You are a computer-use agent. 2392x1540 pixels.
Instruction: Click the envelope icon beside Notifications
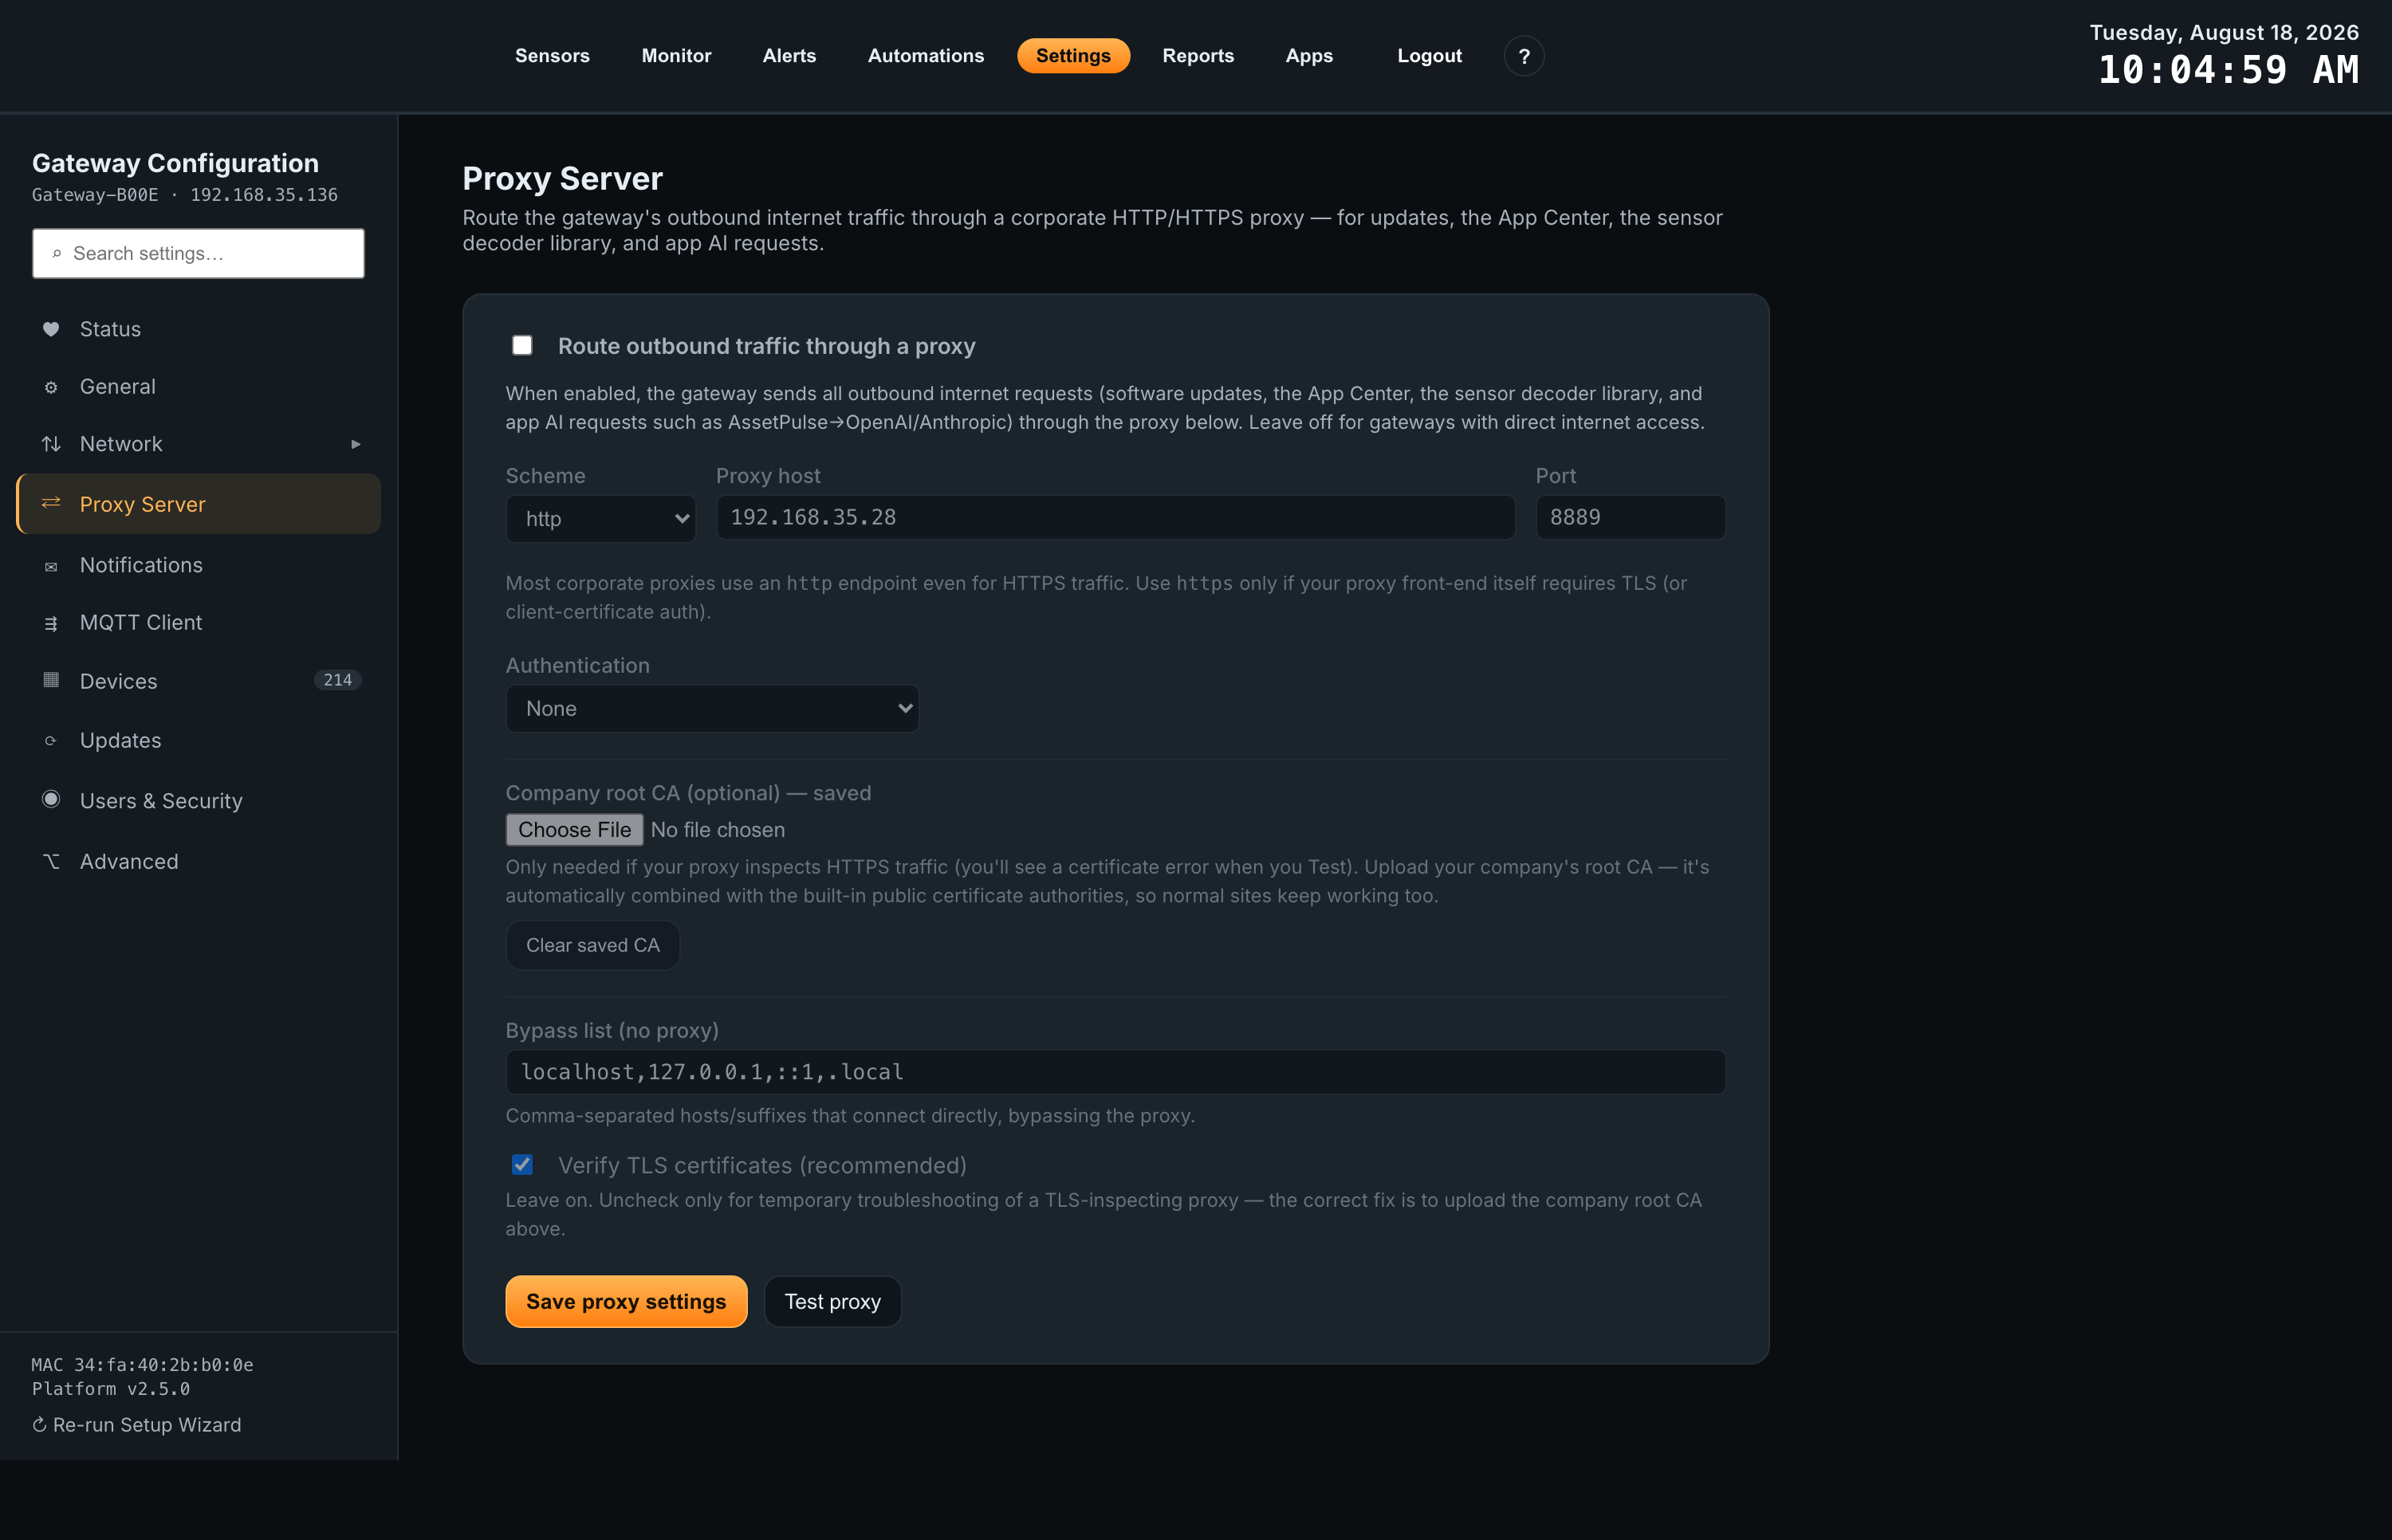[x=51, y=567]
